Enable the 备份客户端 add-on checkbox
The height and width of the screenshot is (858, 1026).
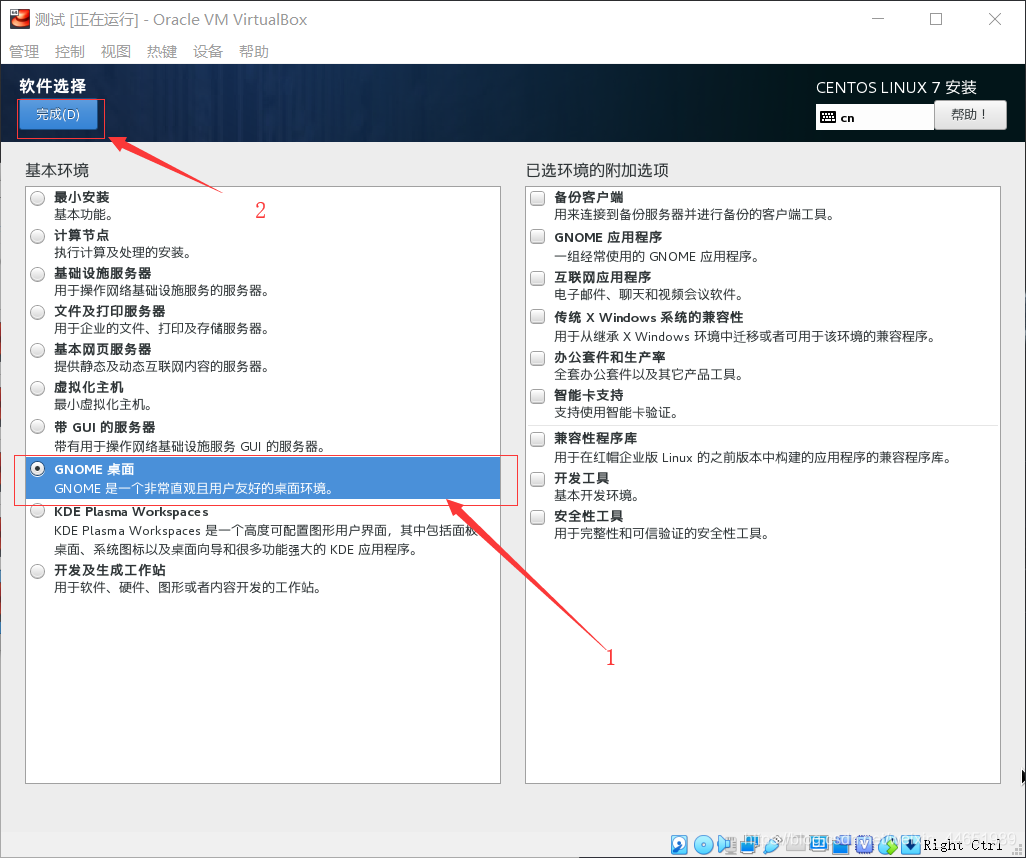click(x=538, y=198)
